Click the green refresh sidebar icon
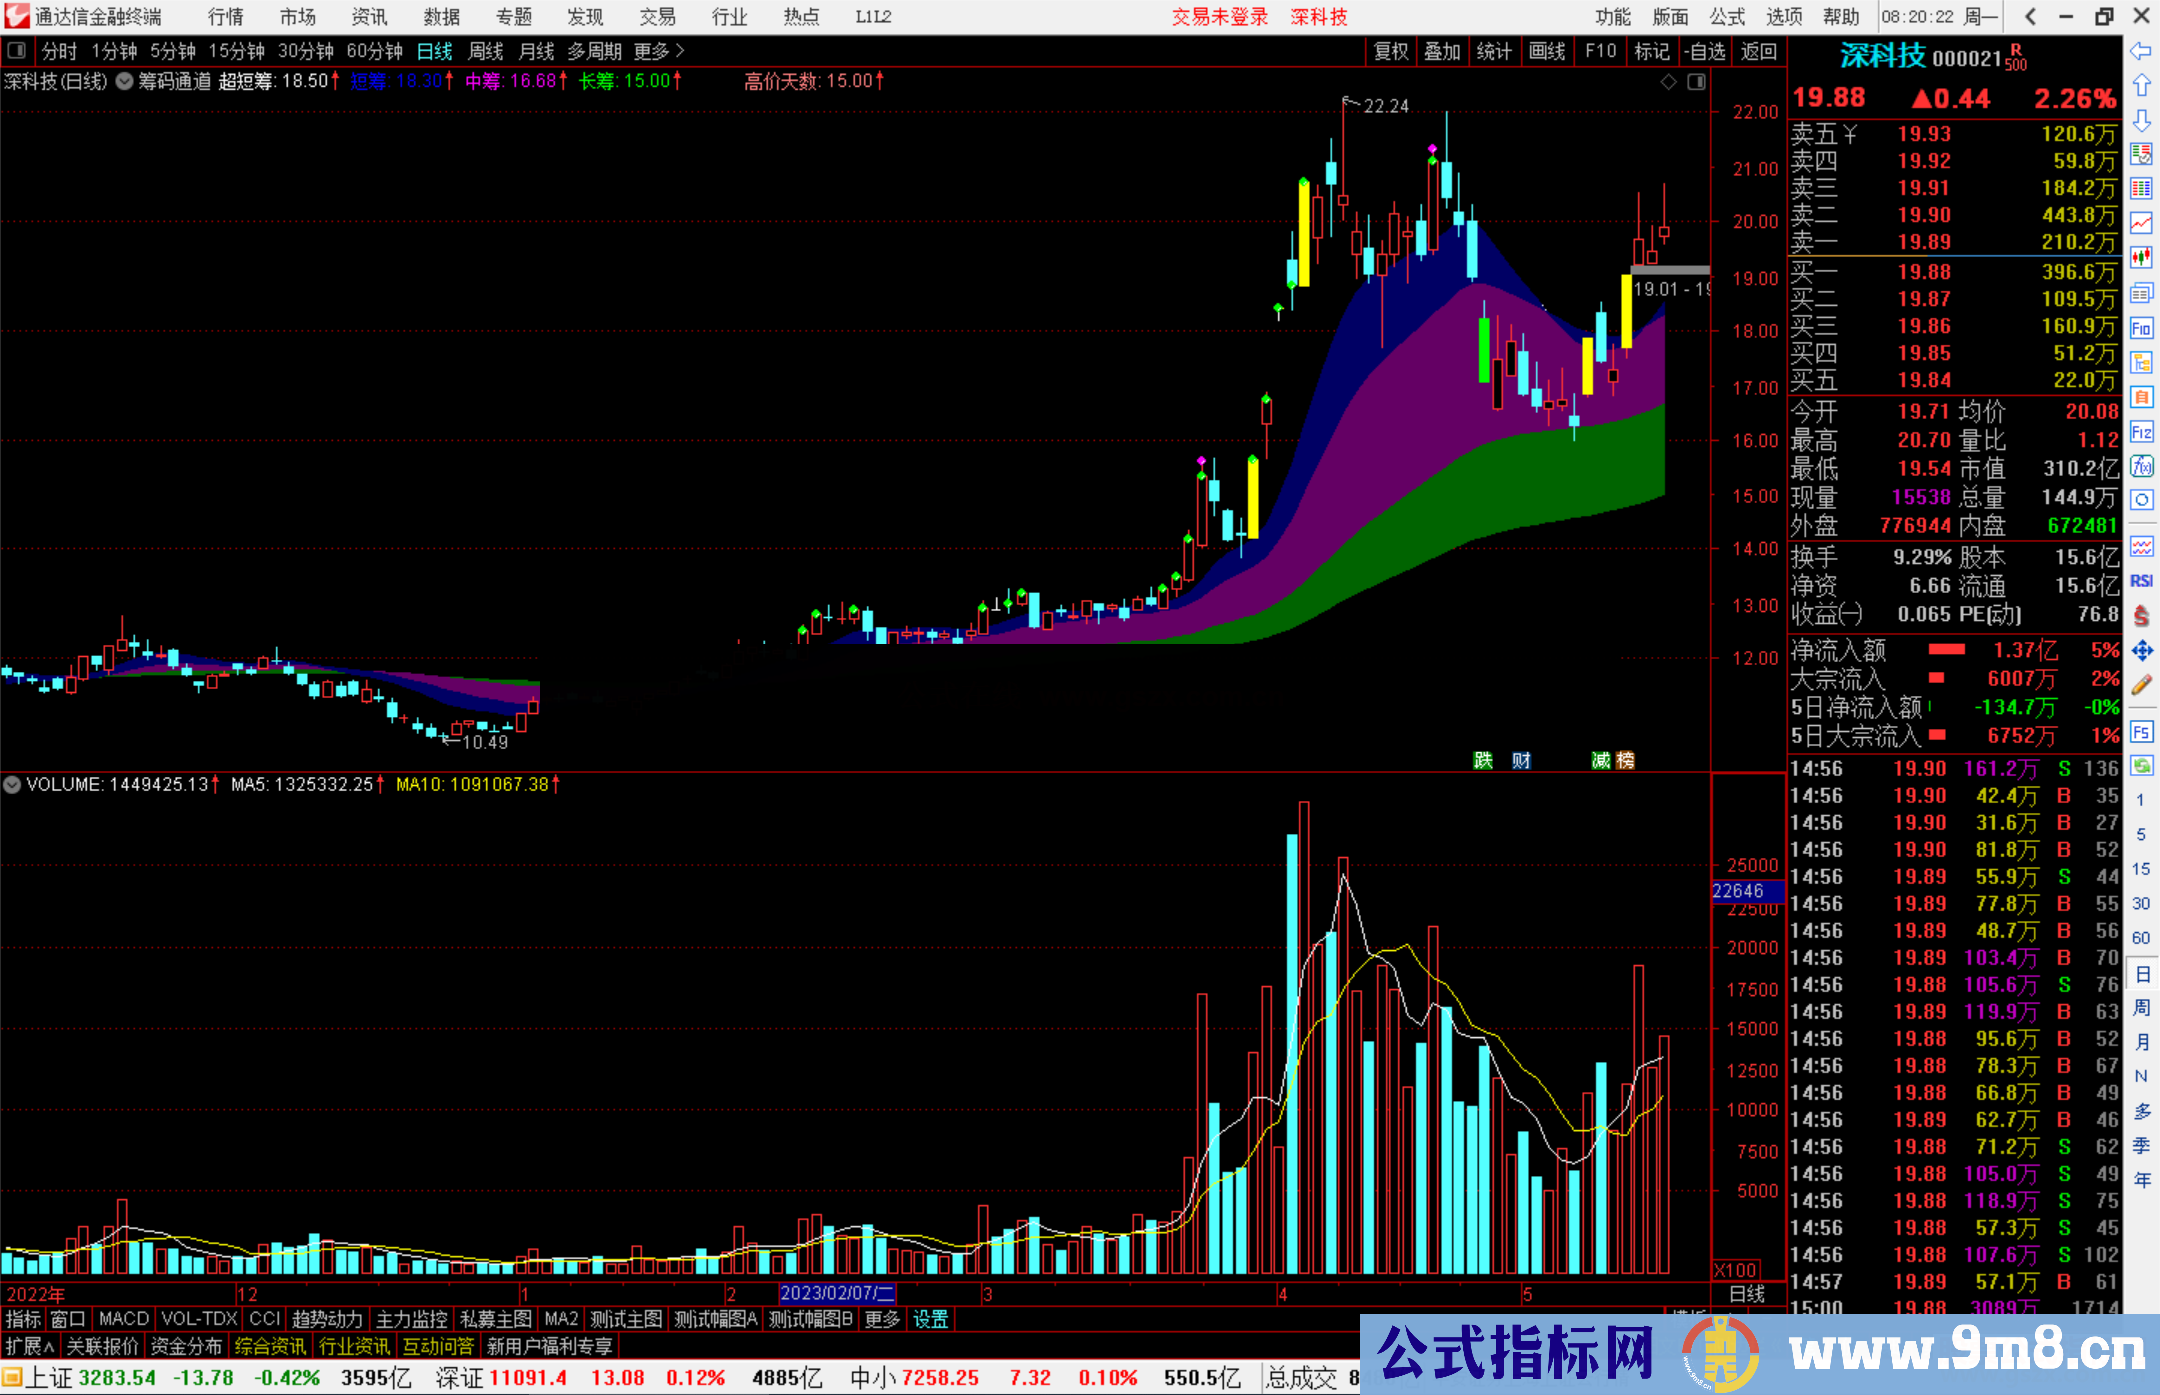This screenshot has height=1395, width=2160. (x=2141, y=766)
